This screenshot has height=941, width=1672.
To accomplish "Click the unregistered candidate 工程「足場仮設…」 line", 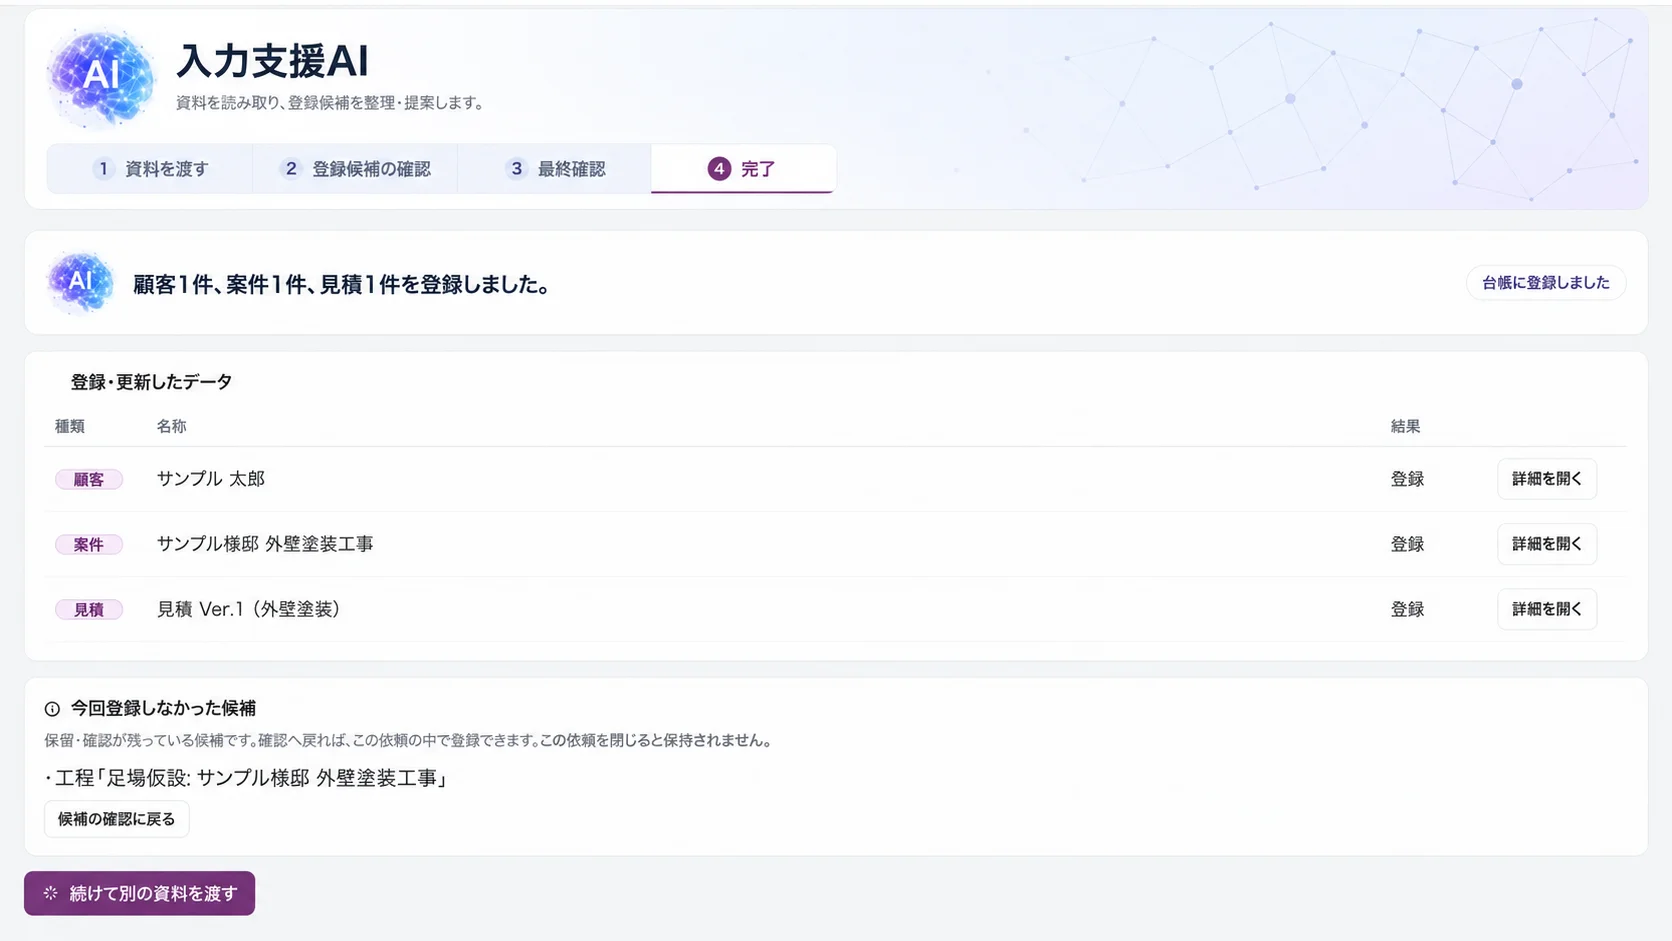I will (245, 778).
